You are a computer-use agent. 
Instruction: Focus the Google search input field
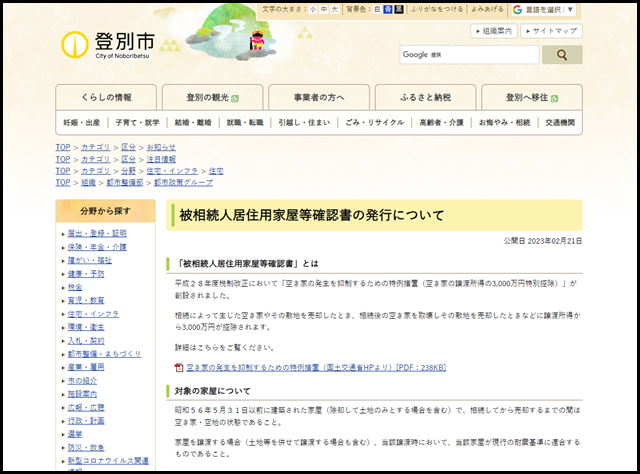[x=469, y=55]
